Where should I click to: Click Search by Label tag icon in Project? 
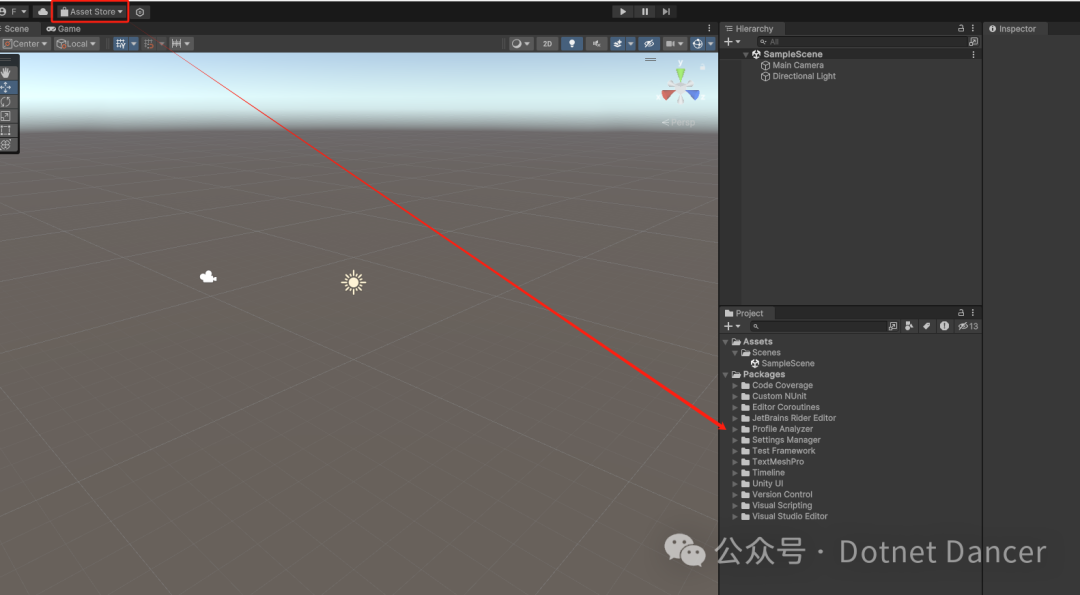click(926, 326)
